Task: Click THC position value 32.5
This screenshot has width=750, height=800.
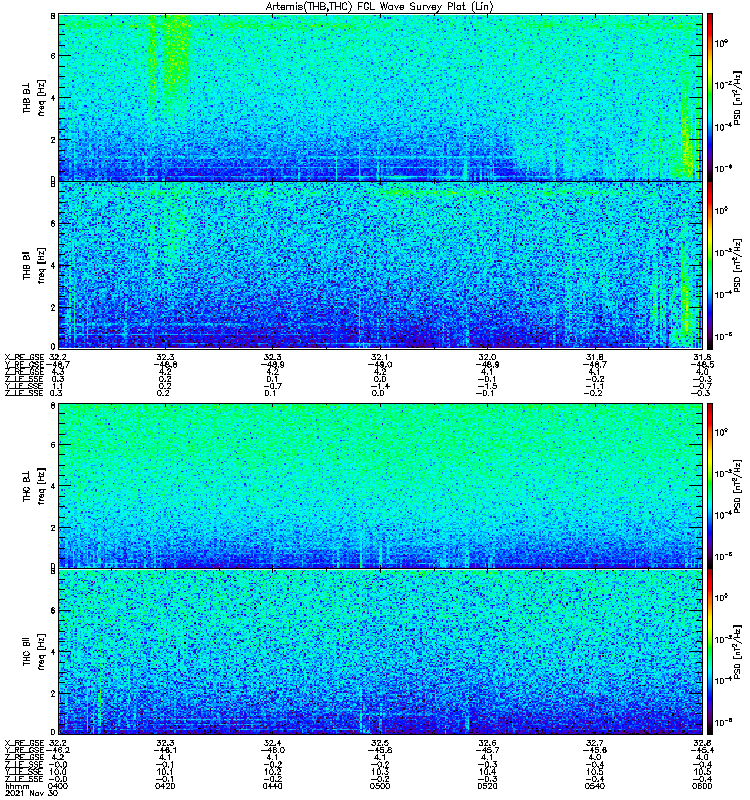Action: tap(380, 743)
